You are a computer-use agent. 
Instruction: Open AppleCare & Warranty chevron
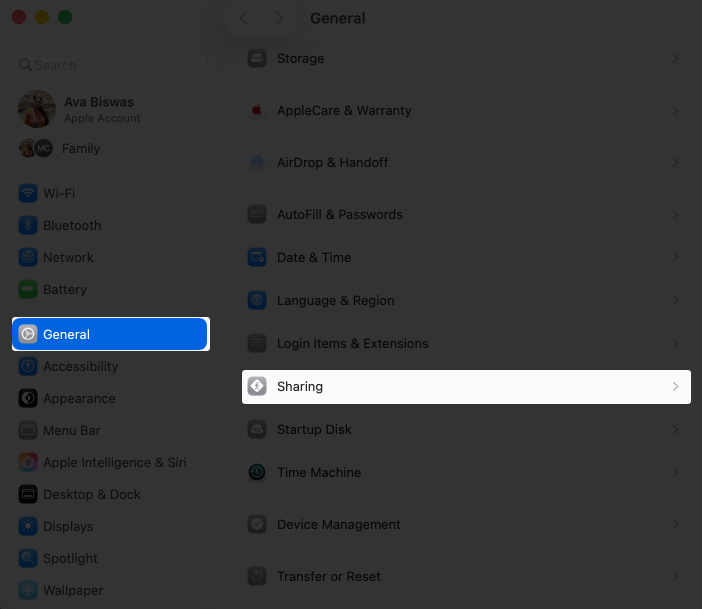(x=675, y=111)
